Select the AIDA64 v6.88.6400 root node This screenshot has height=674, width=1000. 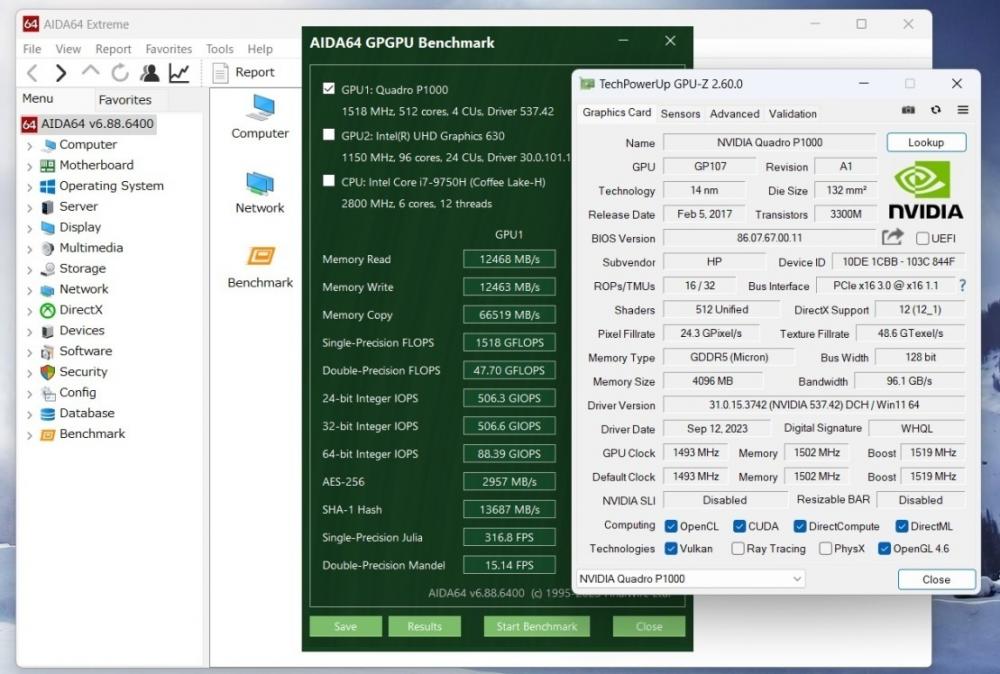click(89, 124)
